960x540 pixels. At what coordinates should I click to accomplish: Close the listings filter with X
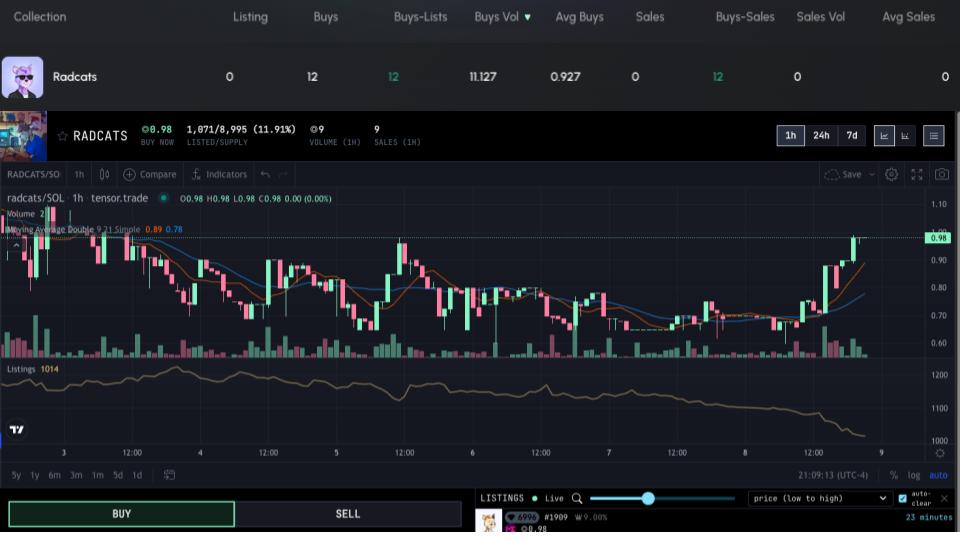pyautogui.click(x=944, y=498)
